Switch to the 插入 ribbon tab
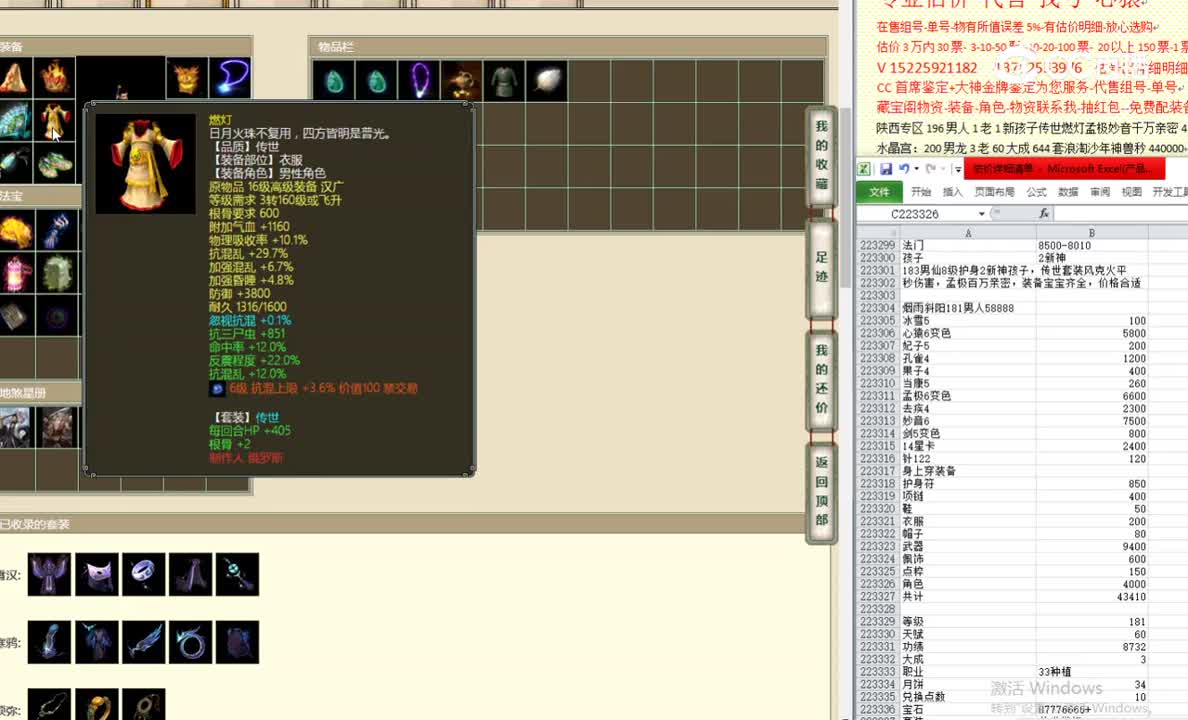Viewport: 1188px width, 720px height. (x=952, y=192)
